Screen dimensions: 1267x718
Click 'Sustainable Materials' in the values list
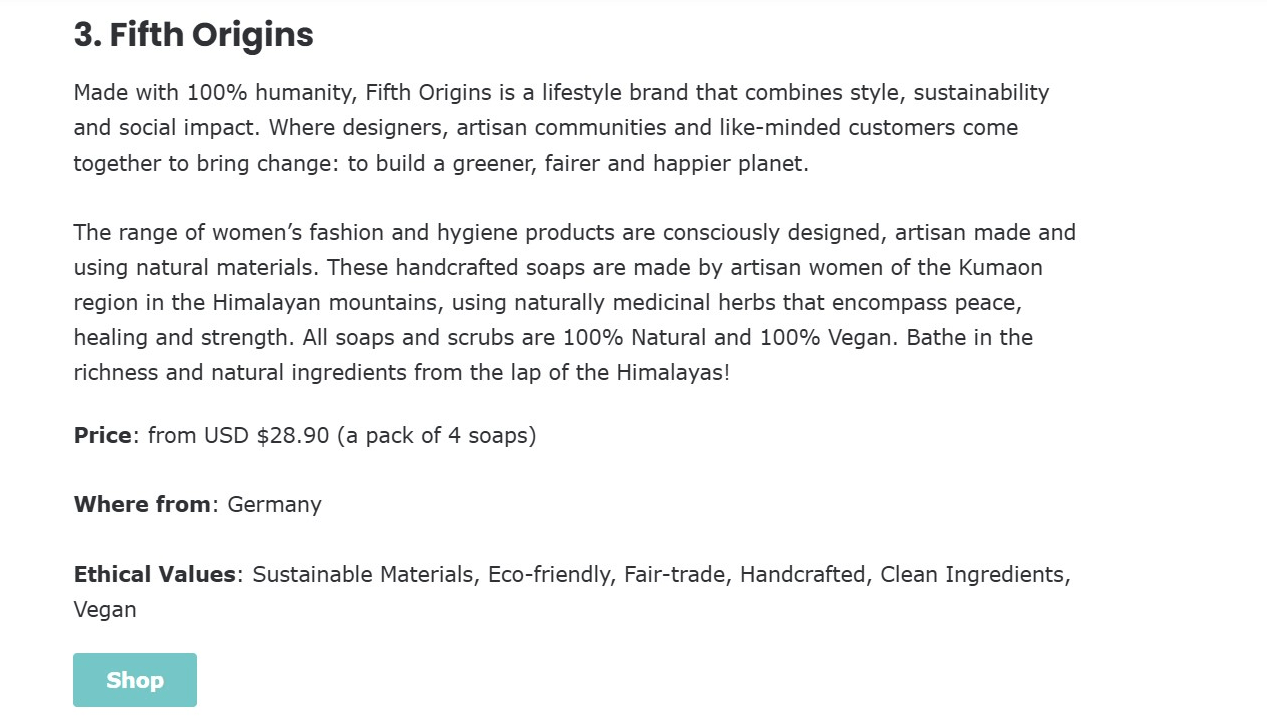(366, 575)
